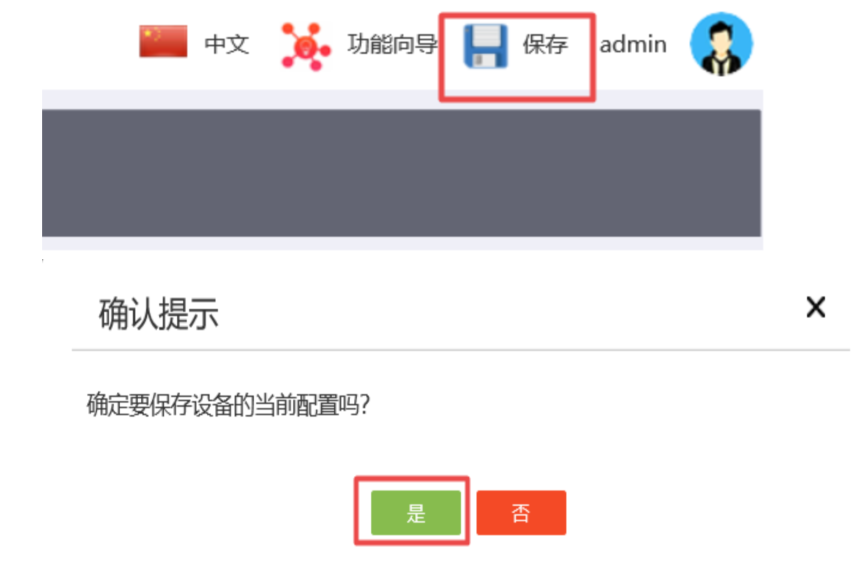Close the 确认提示 dialog with X
The image size is (862, 561).
click(x=816, y=307)
